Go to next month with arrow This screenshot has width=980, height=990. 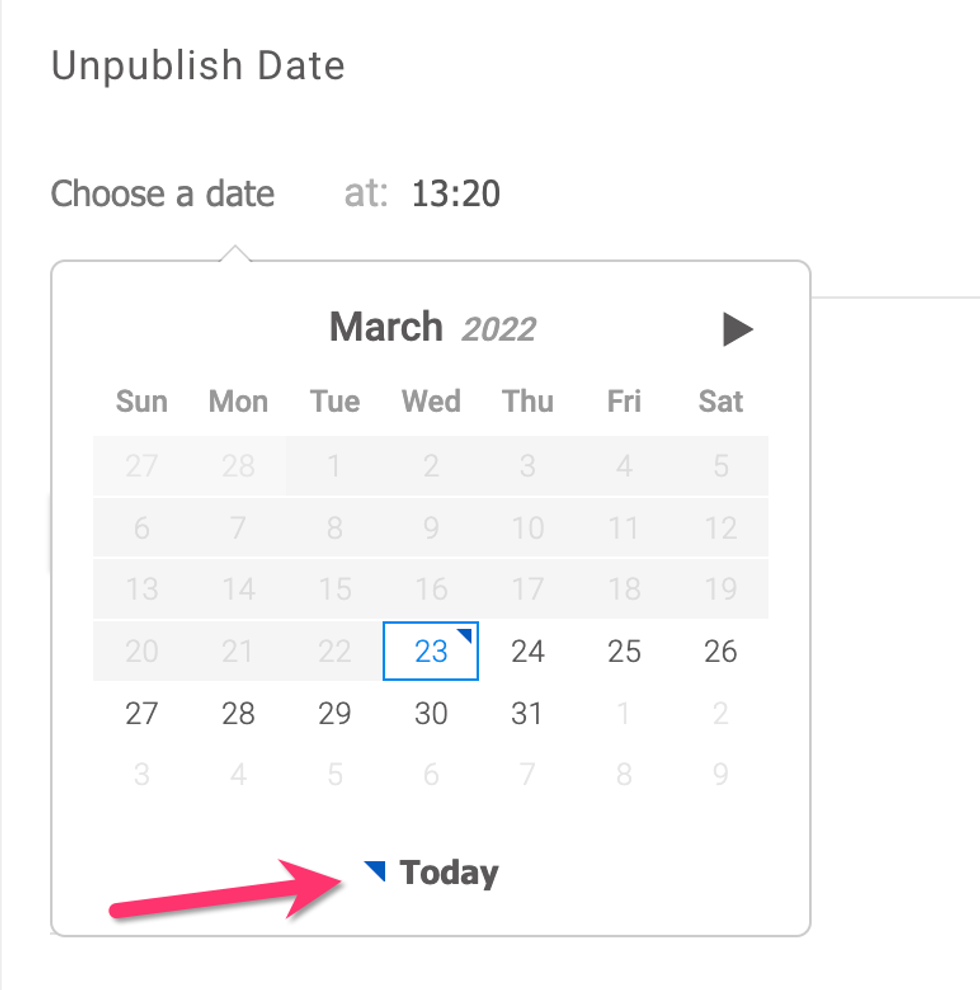point(737,329)
